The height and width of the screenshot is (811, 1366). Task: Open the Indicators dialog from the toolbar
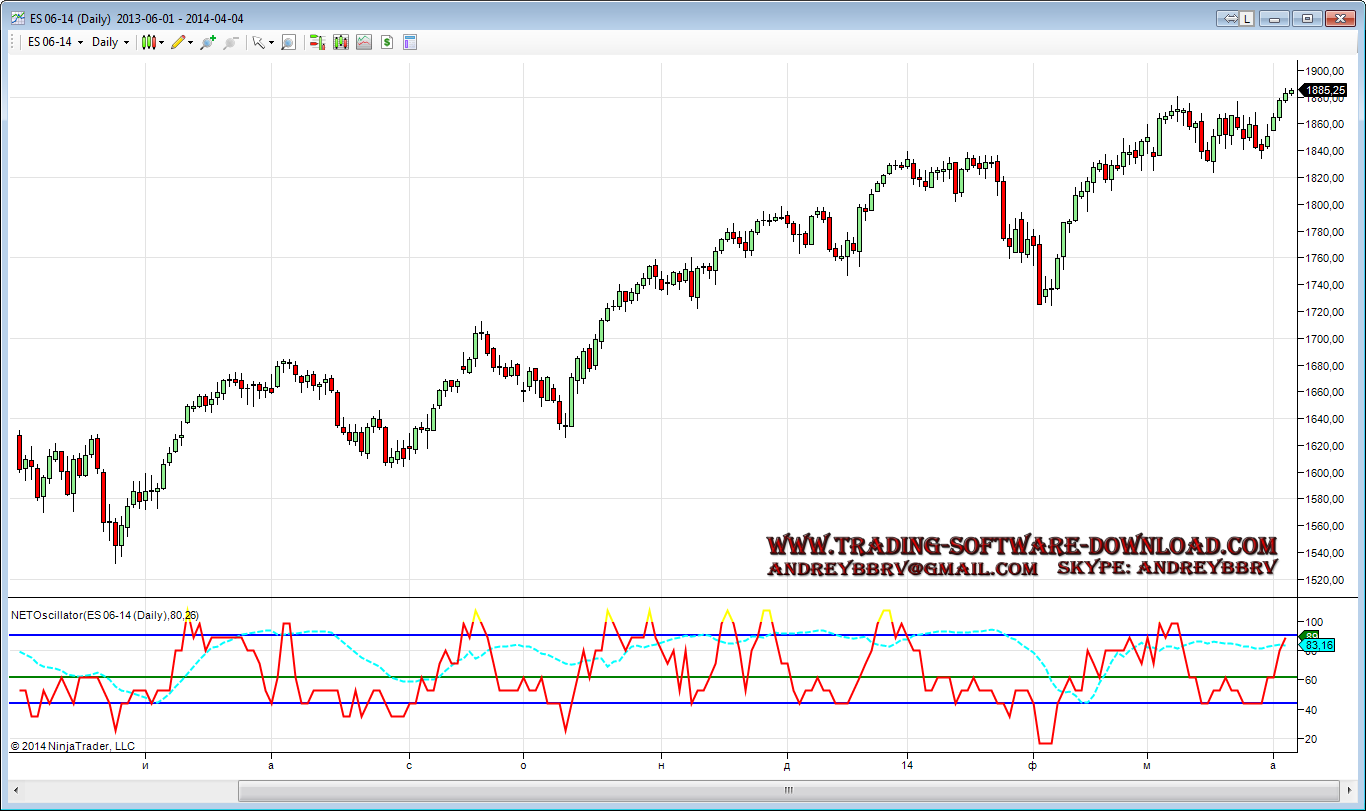363,42
